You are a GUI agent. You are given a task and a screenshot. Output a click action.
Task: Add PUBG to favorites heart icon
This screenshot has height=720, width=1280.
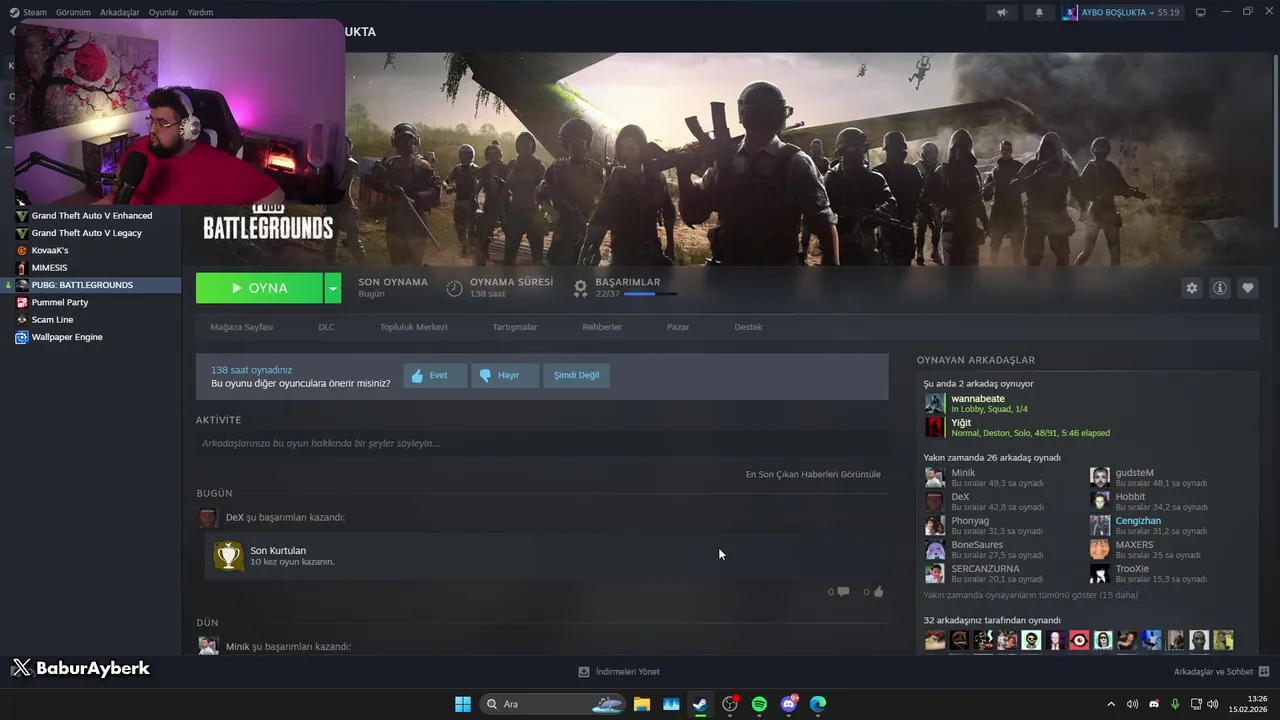point(1248,288)
